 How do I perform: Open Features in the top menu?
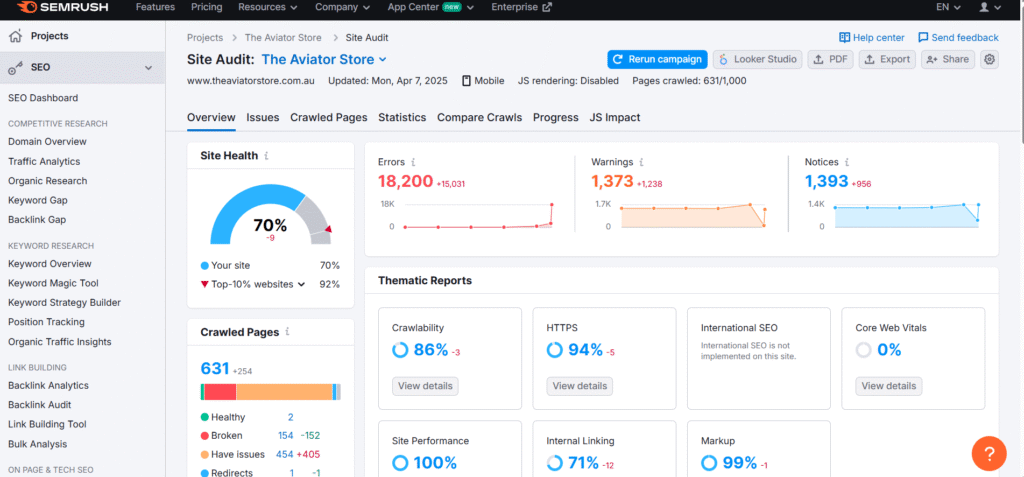155,7
